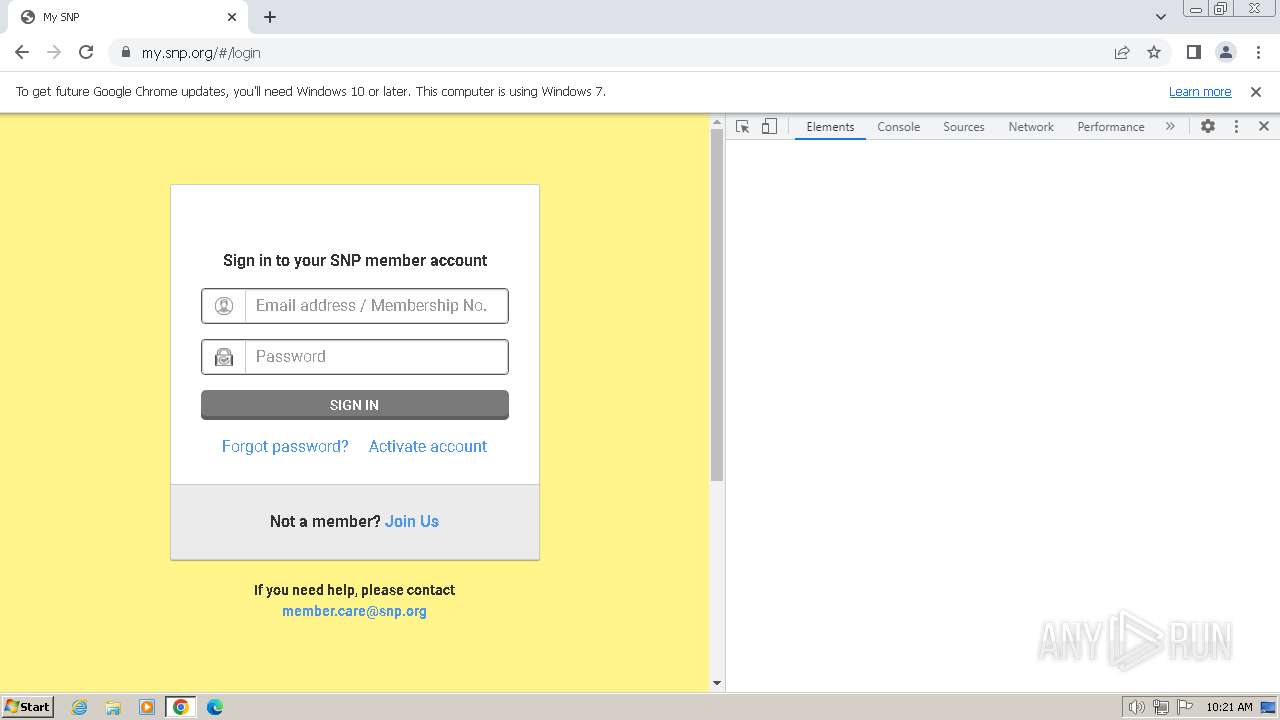Open the Windows Start menu
Image resolution: width=1280 pixels, height=720 pixels.
point(28,707)
